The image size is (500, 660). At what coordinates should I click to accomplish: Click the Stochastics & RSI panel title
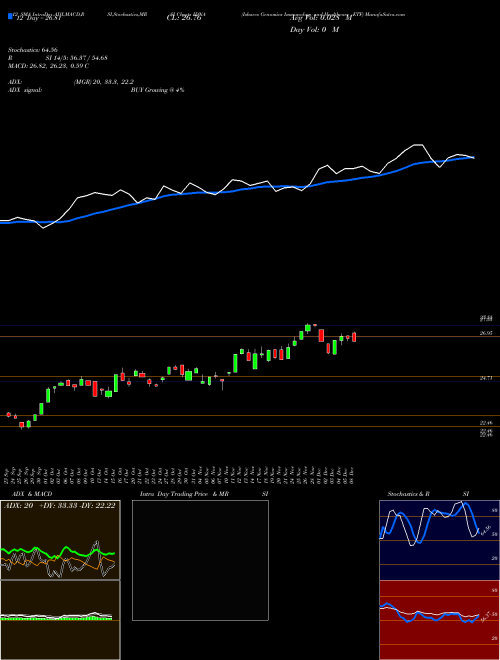tap(428, 494)
